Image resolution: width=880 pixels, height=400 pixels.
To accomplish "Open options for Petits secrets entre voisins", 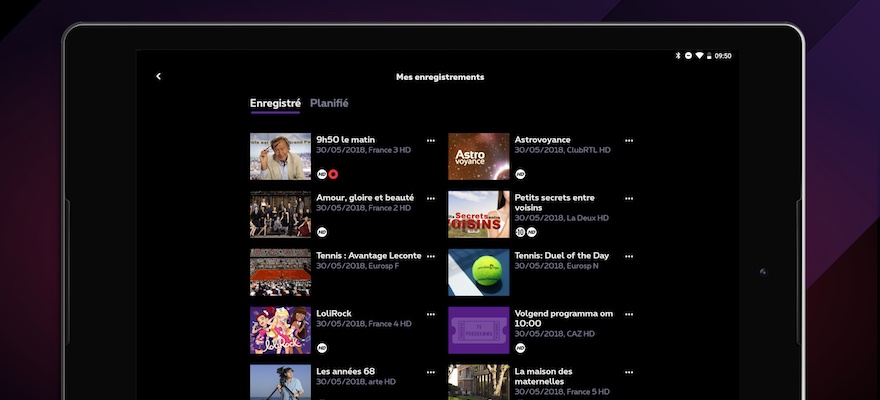I will click(x=629, y=198).
